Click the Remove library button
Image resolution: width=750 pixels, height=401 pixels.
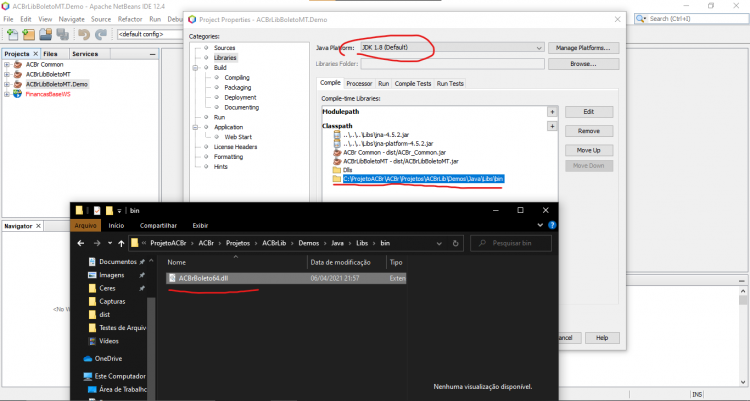pos(589,131)
